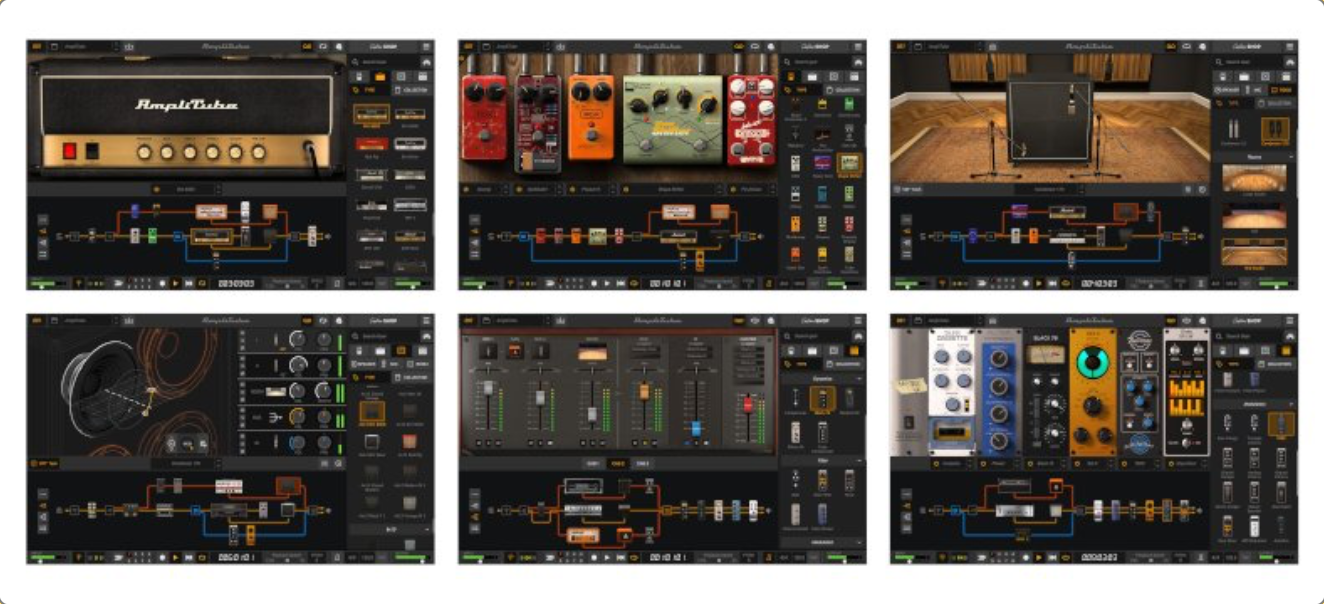Select the Stomp gear tab in amp head window

coord(361,76)
